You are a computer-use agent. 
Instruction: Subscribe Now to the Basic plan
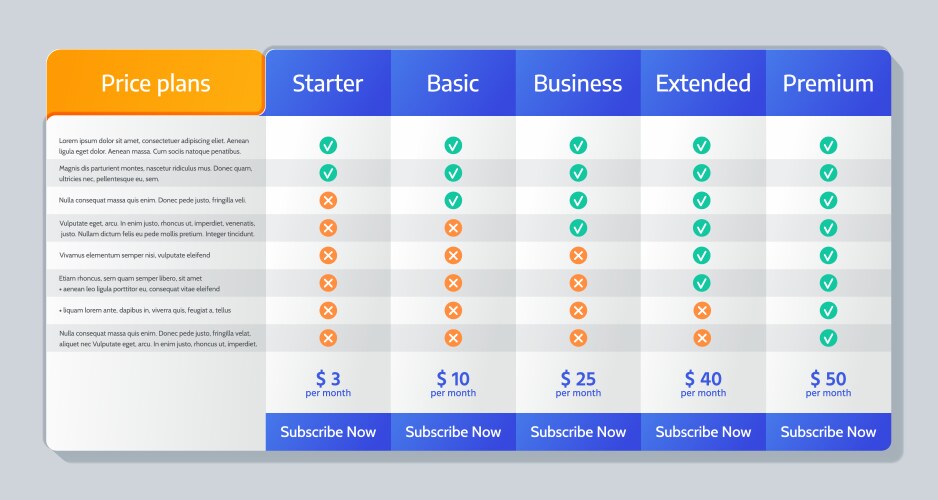(x=453, y=432)
